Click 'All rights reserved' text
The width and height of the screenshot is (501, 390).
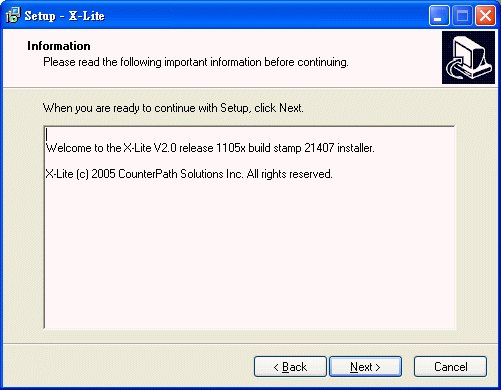tap(289, 174)
